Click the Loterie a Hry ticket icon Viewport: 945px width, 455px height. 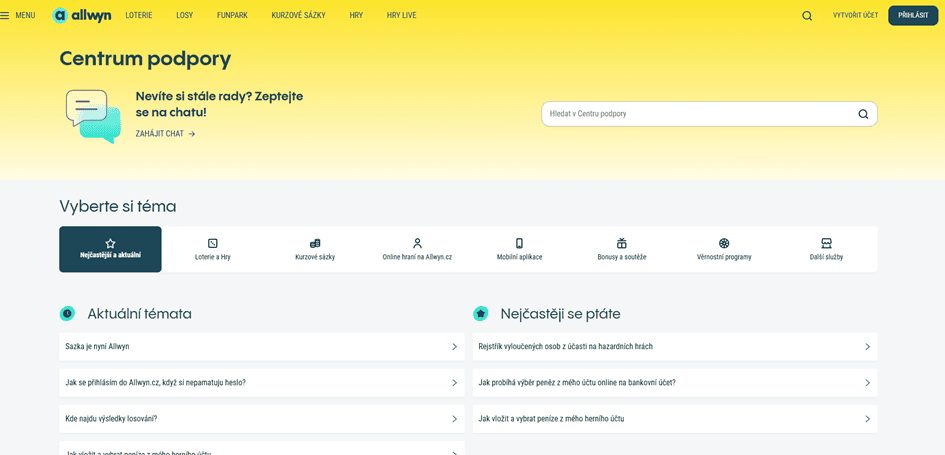212,243
